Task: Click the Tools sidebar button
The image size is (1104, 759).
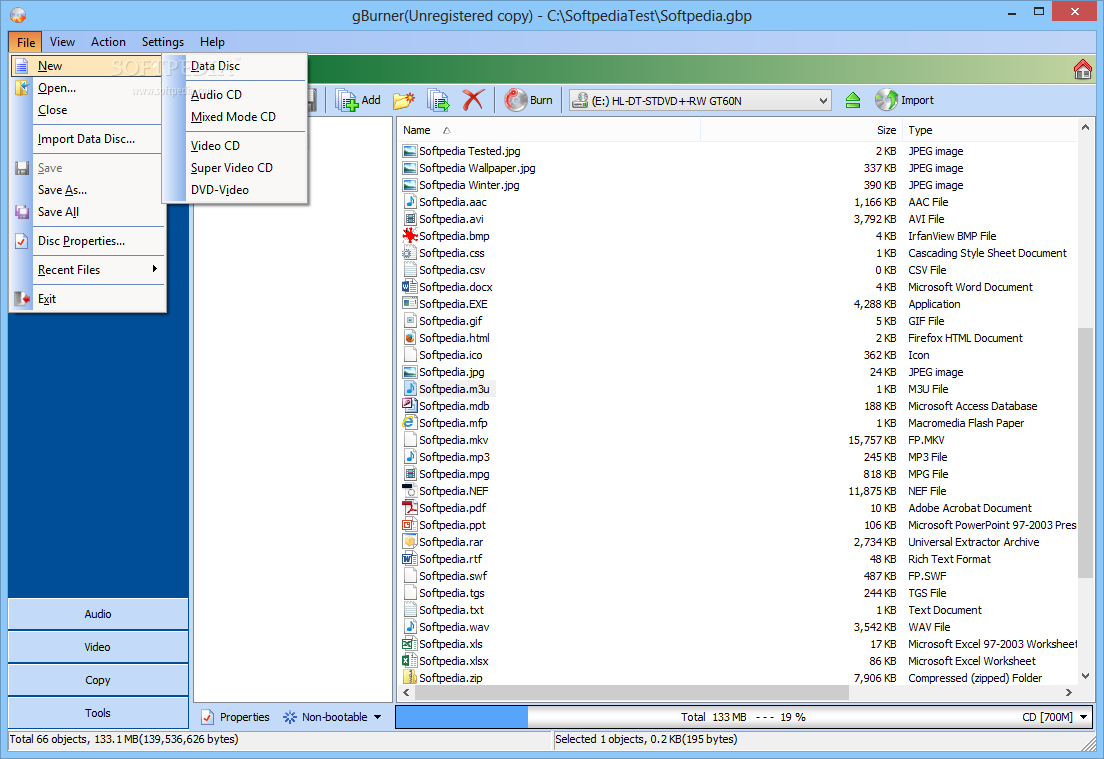Action: pyautogui.click(x=98, y=713)
